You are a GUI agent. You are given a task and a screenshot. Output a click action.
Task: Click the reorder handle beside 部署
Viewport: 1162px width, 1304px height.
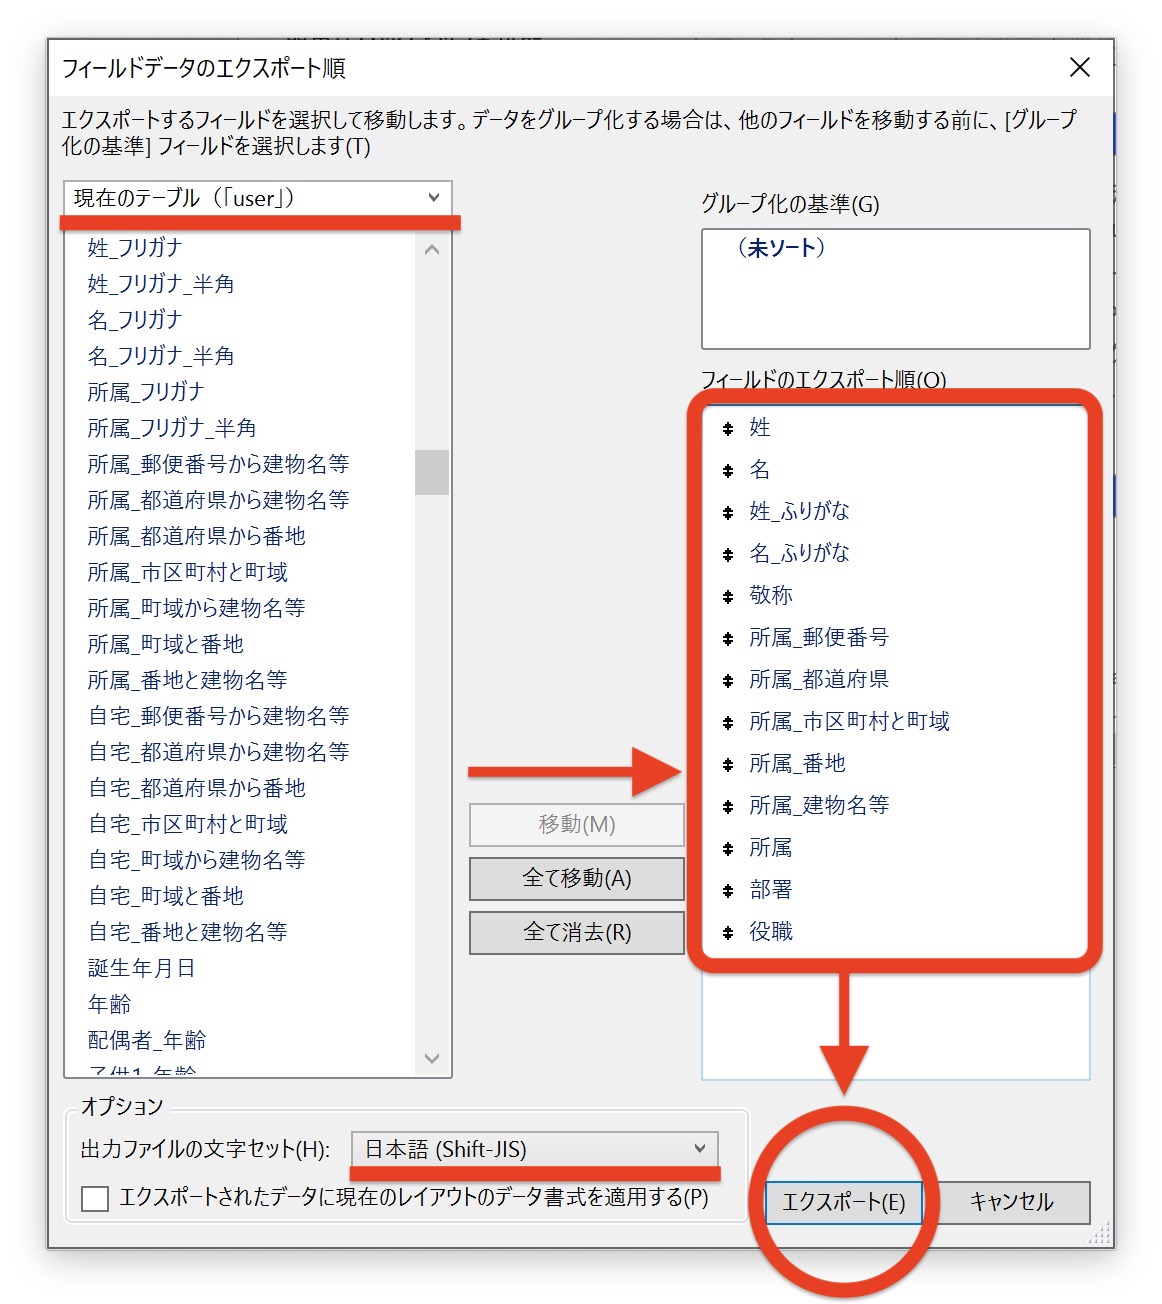click(728, 891)
